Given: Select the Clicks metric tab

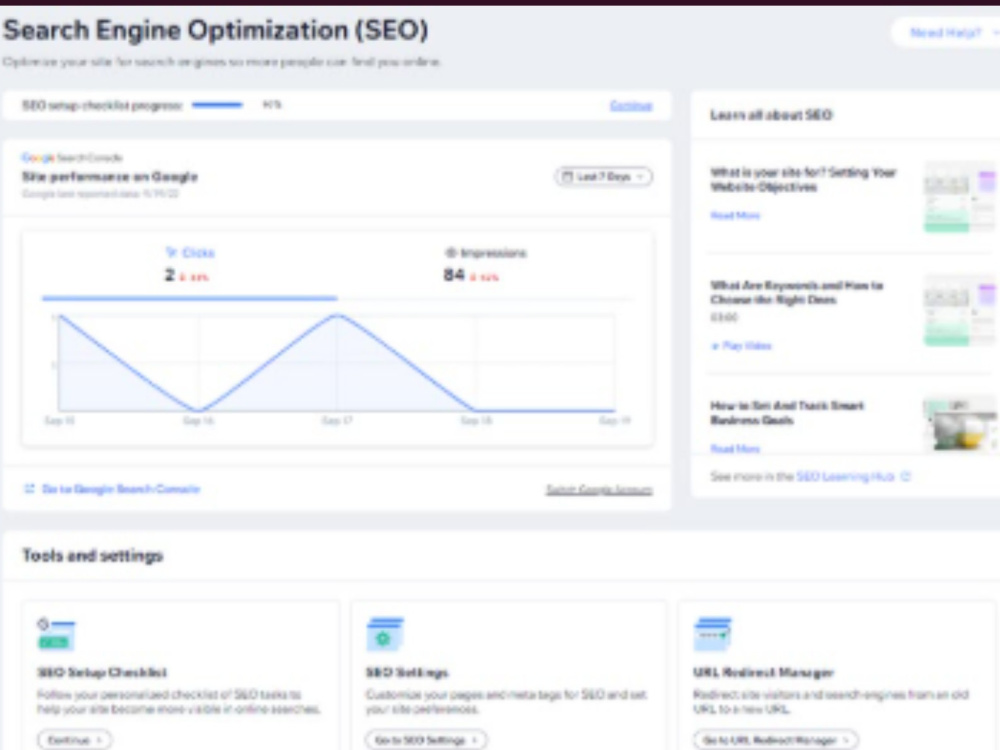Looking at the screenshot, I should (x=189, y=264).
